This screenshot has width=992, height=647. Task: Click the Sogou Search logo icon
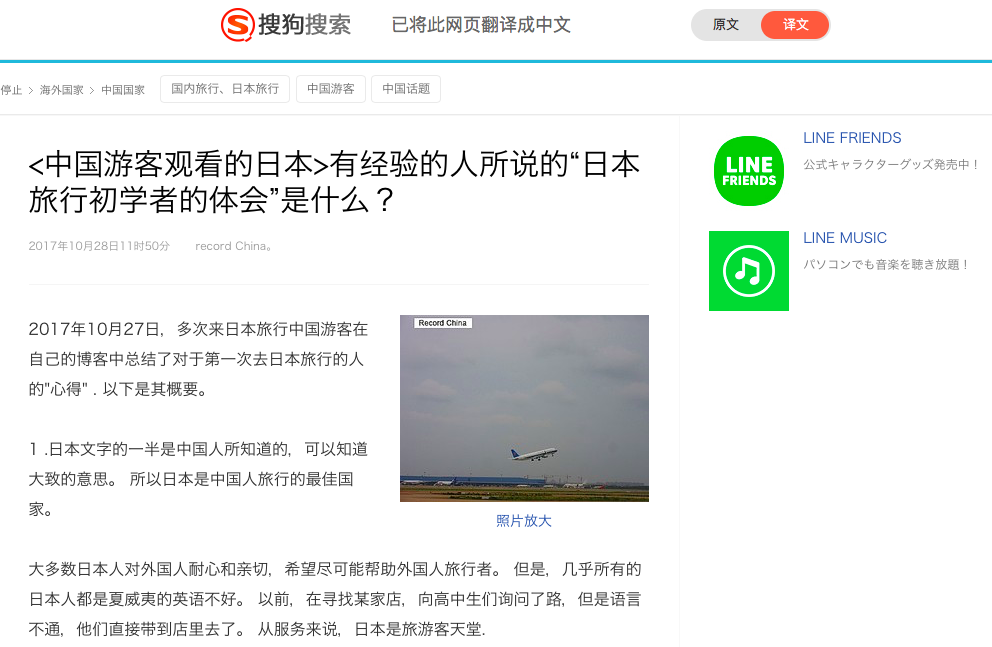pyautogui.click(x=238, y=25)
